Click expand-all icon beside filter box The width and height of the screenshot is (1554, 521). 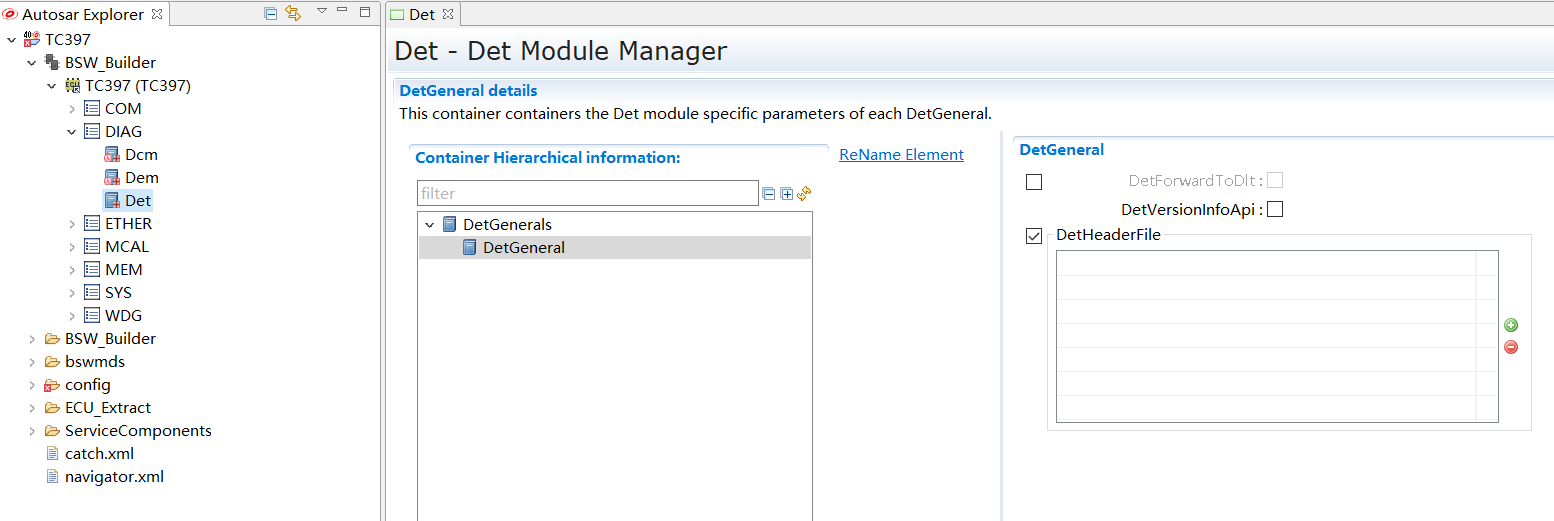click(787, 194)
